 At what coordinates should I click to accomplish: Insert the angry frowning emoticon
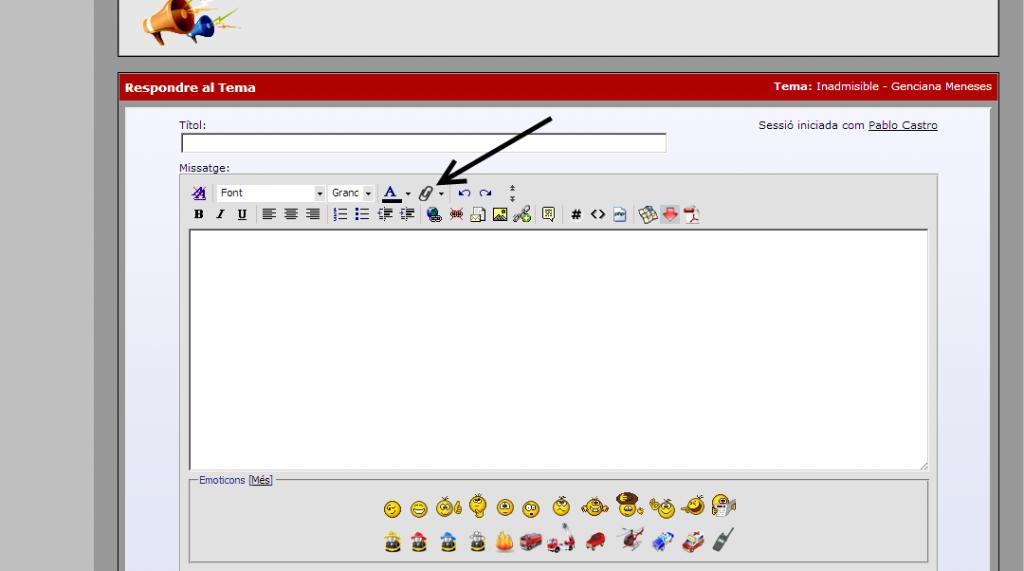[561, 506]
